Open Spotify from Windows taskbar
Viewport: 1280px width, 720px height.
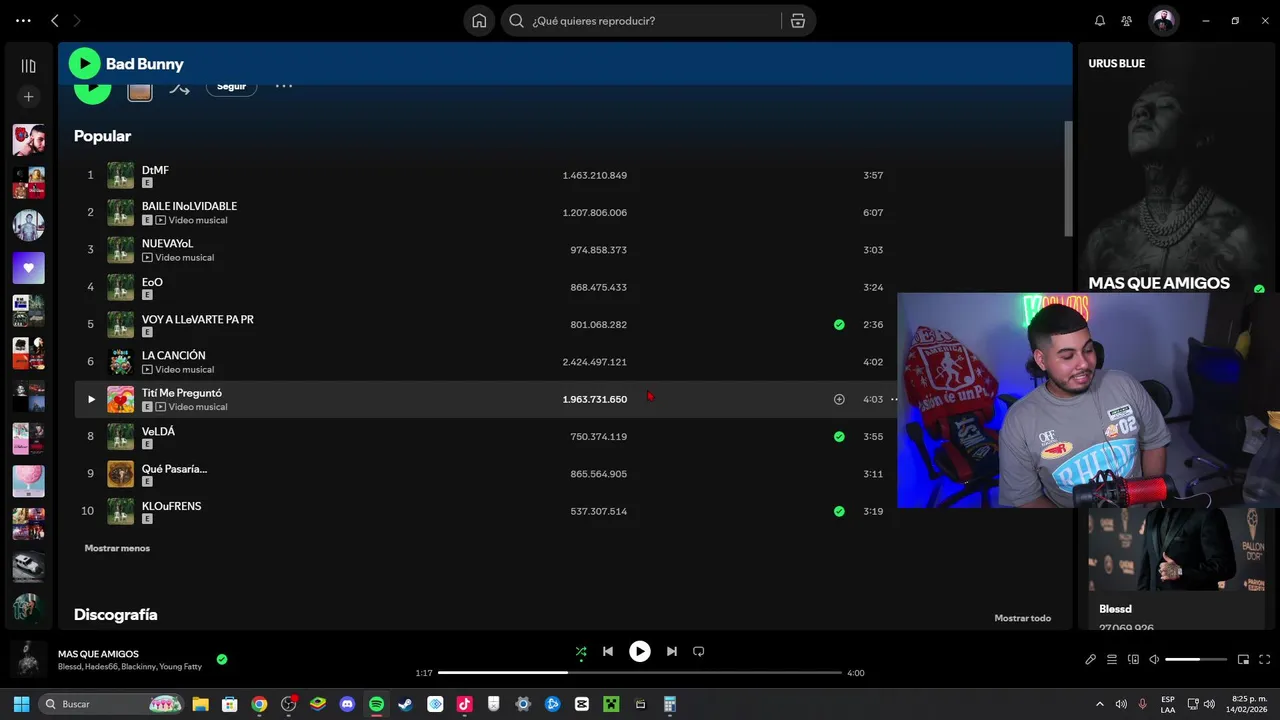(376, 704)
